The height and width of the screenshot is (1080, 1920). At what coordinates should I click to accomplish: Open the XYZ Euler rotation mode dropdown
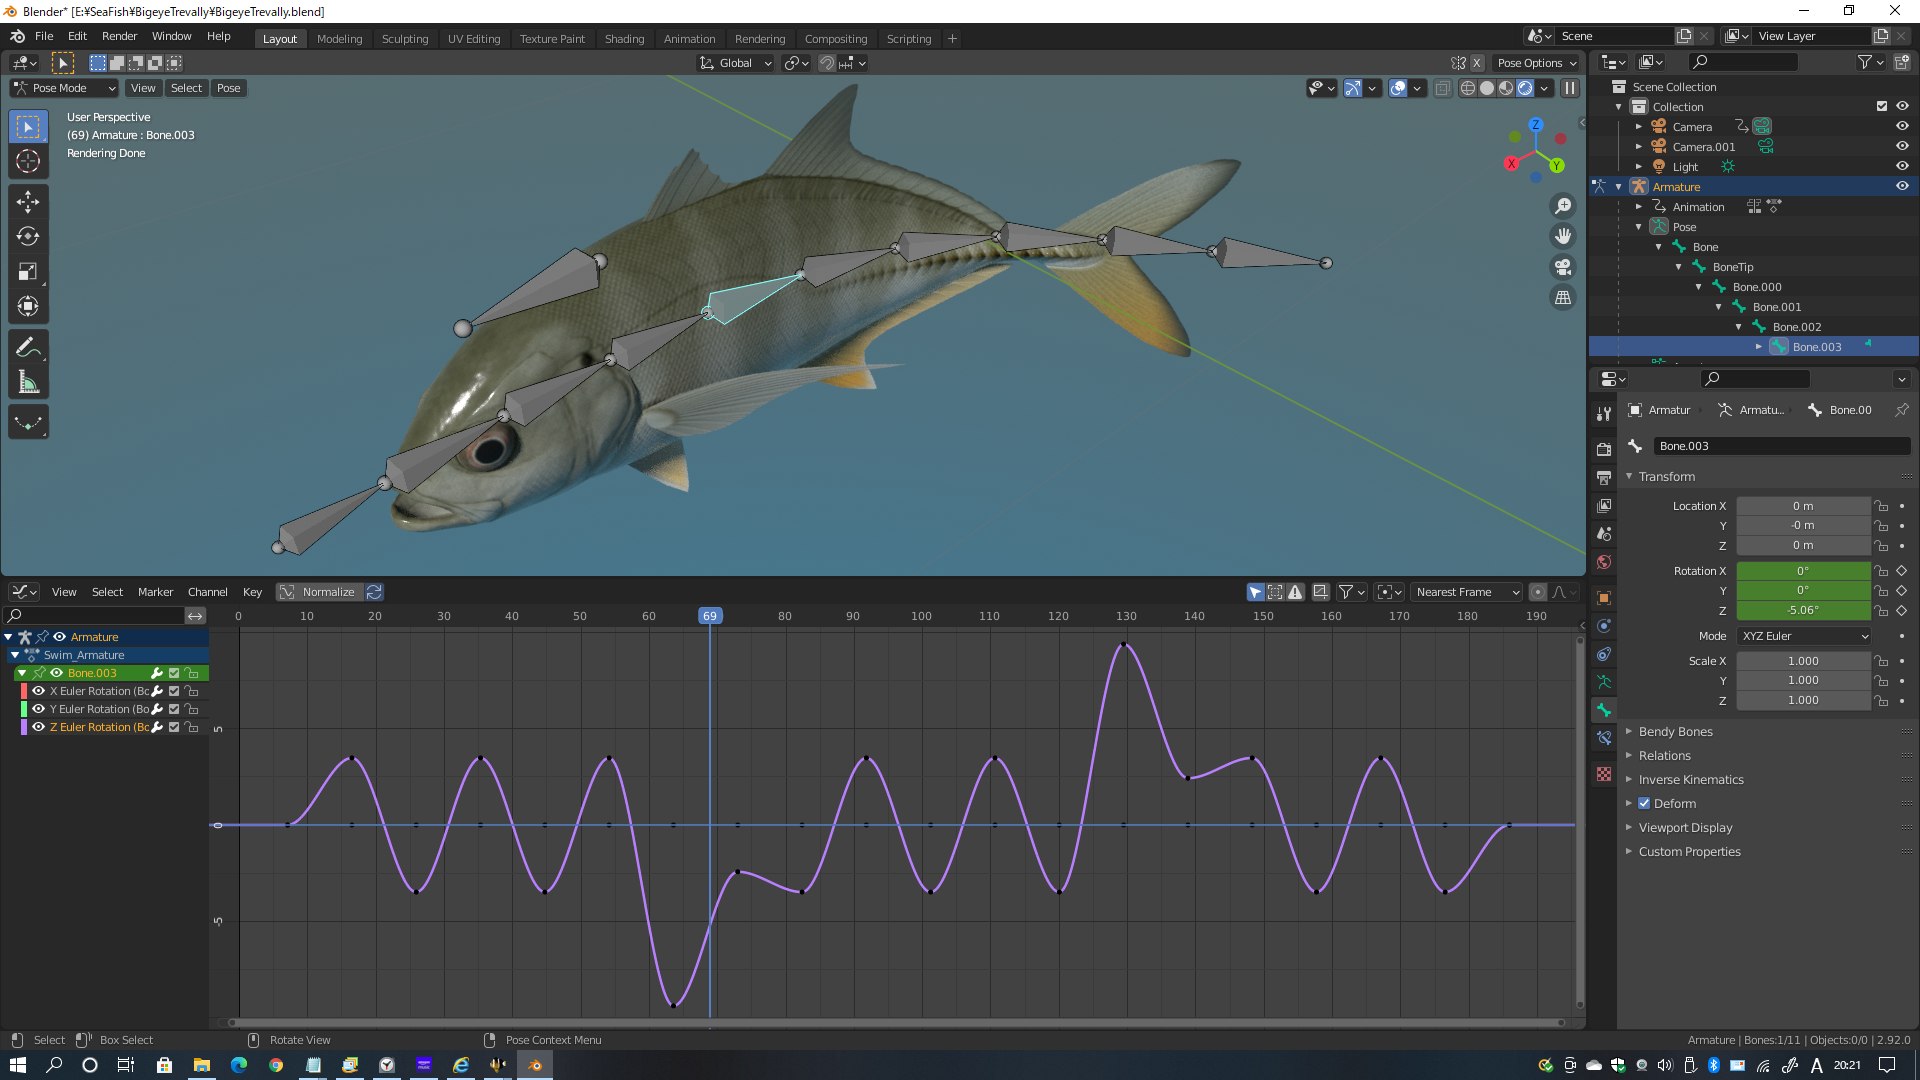tap(1804, 636)
